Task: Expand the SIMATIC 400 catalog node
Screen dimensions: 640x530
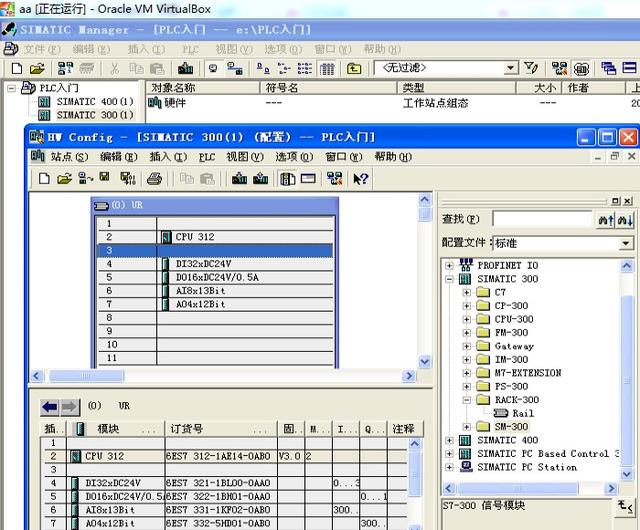Action: point(449,440)
